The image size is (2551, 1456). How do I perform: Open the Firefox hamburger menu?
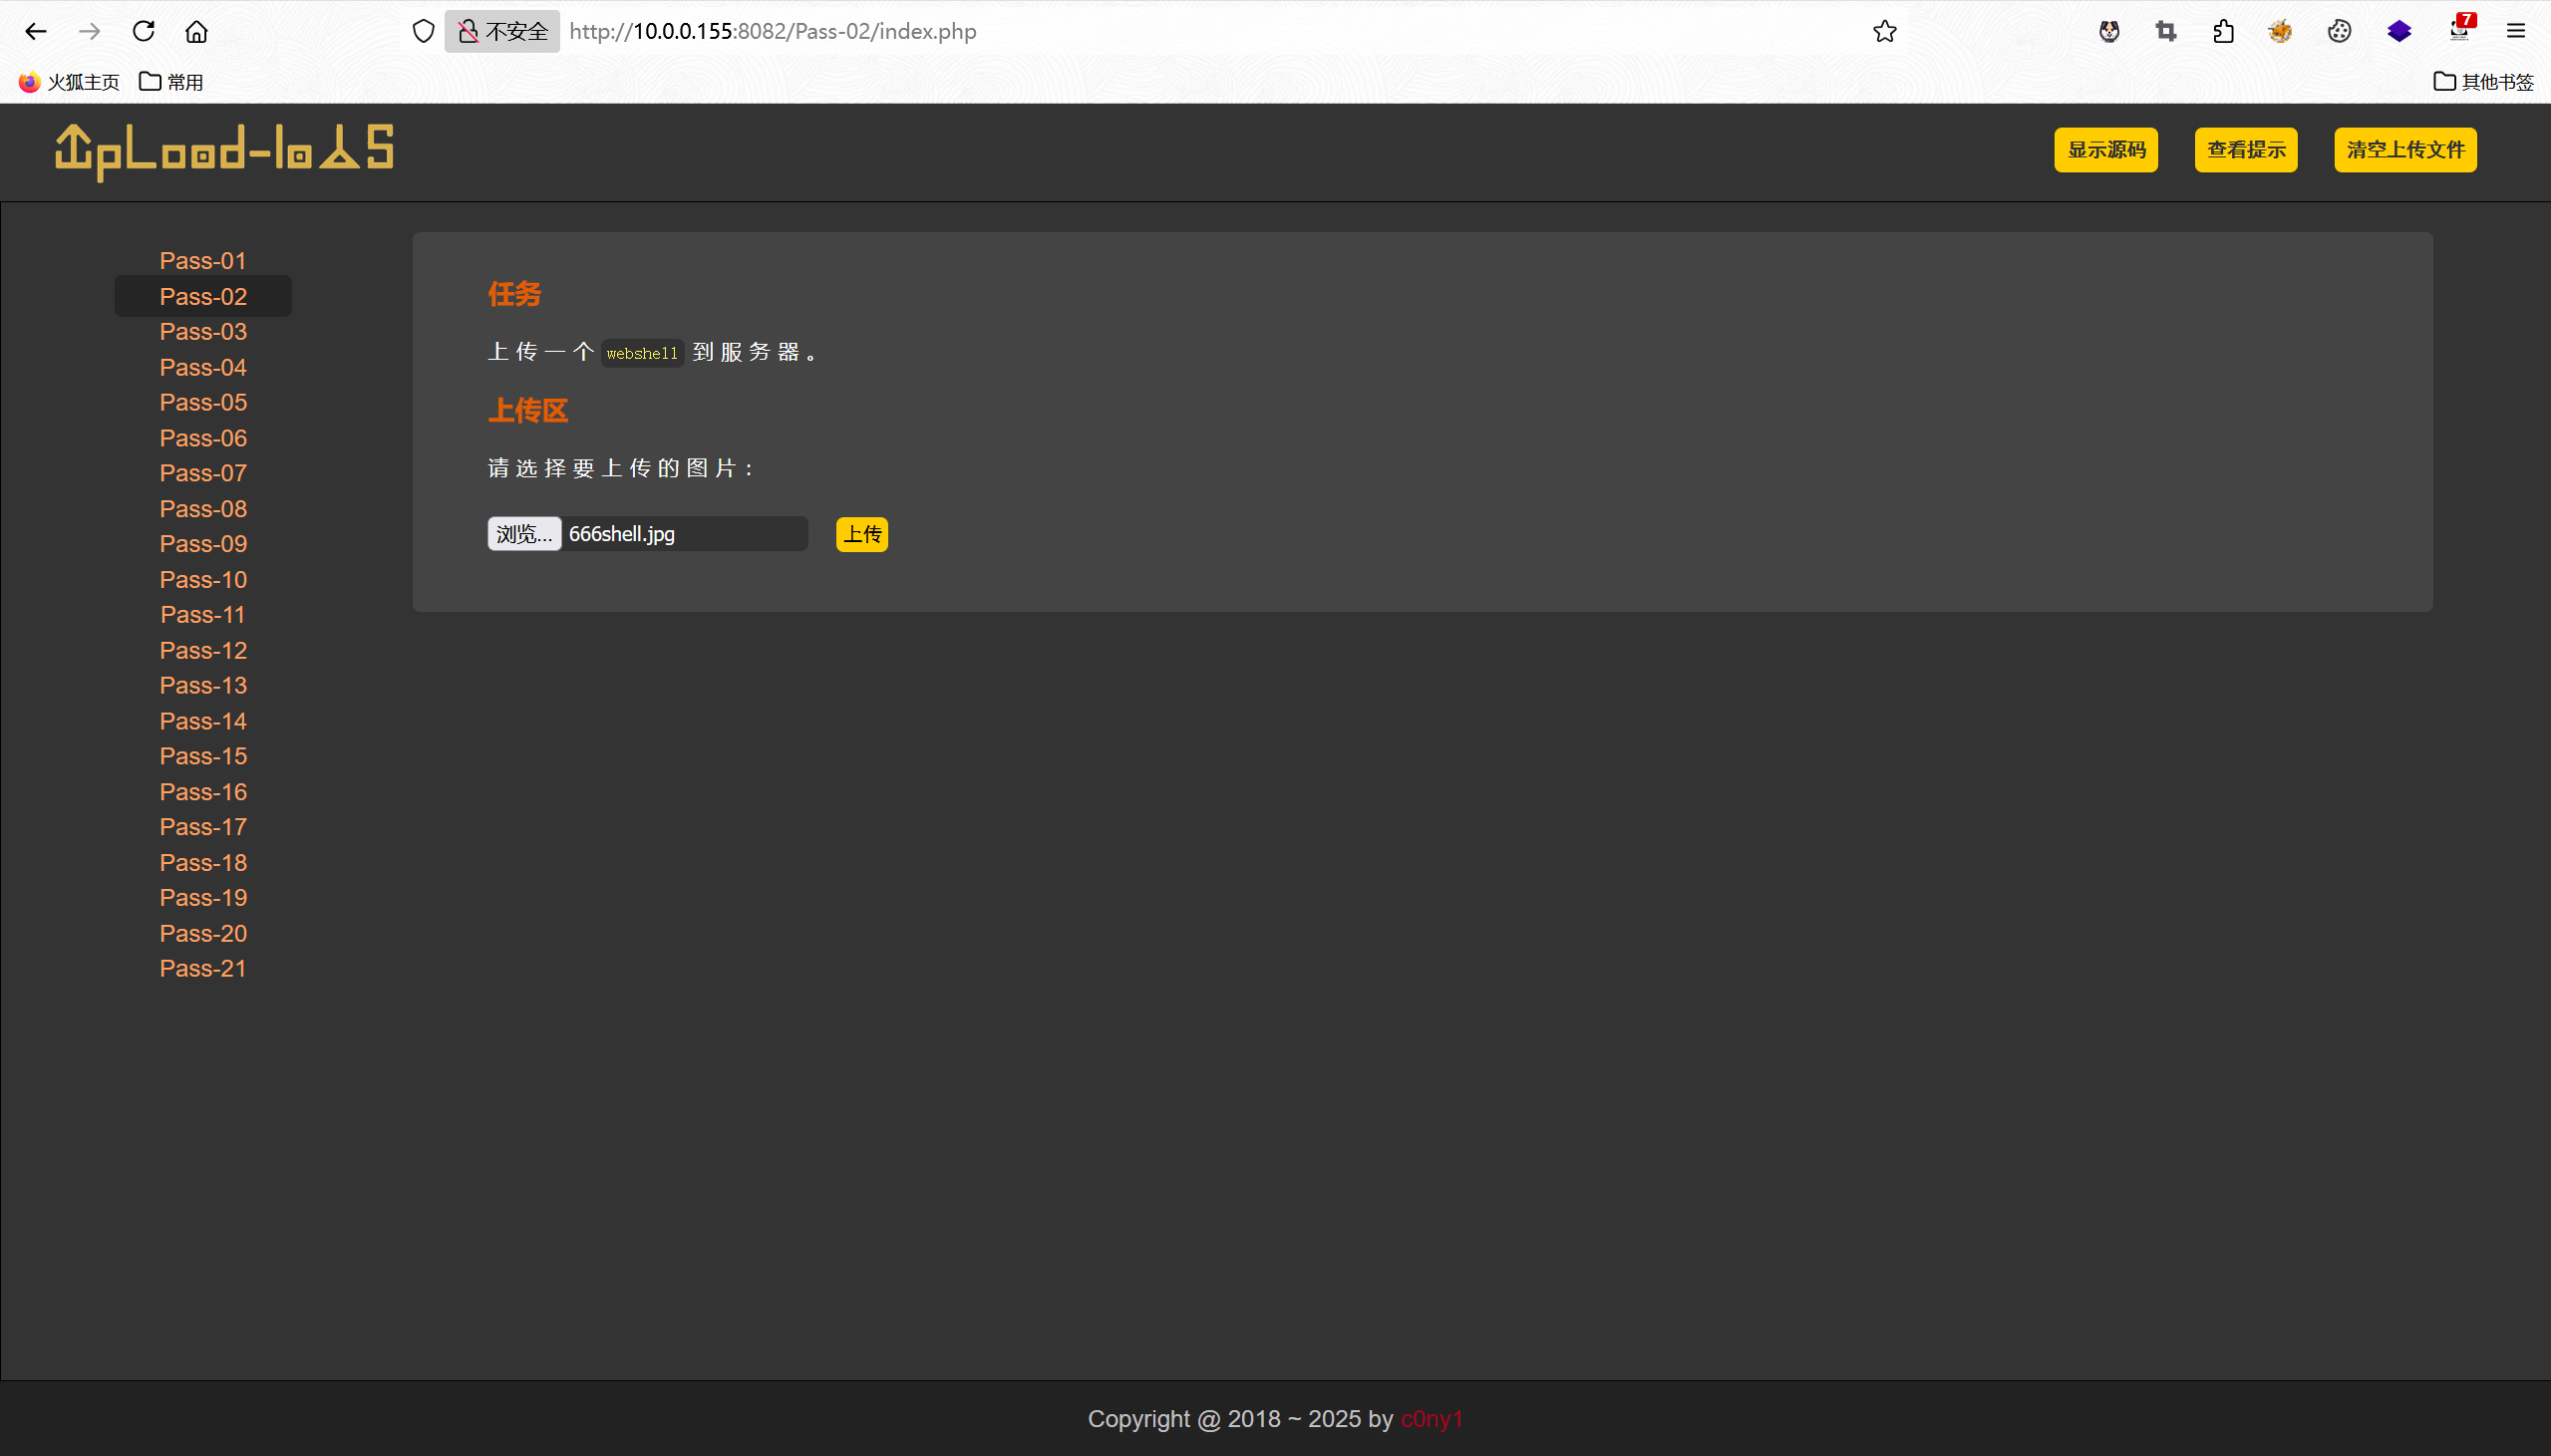click(2516, 31)
